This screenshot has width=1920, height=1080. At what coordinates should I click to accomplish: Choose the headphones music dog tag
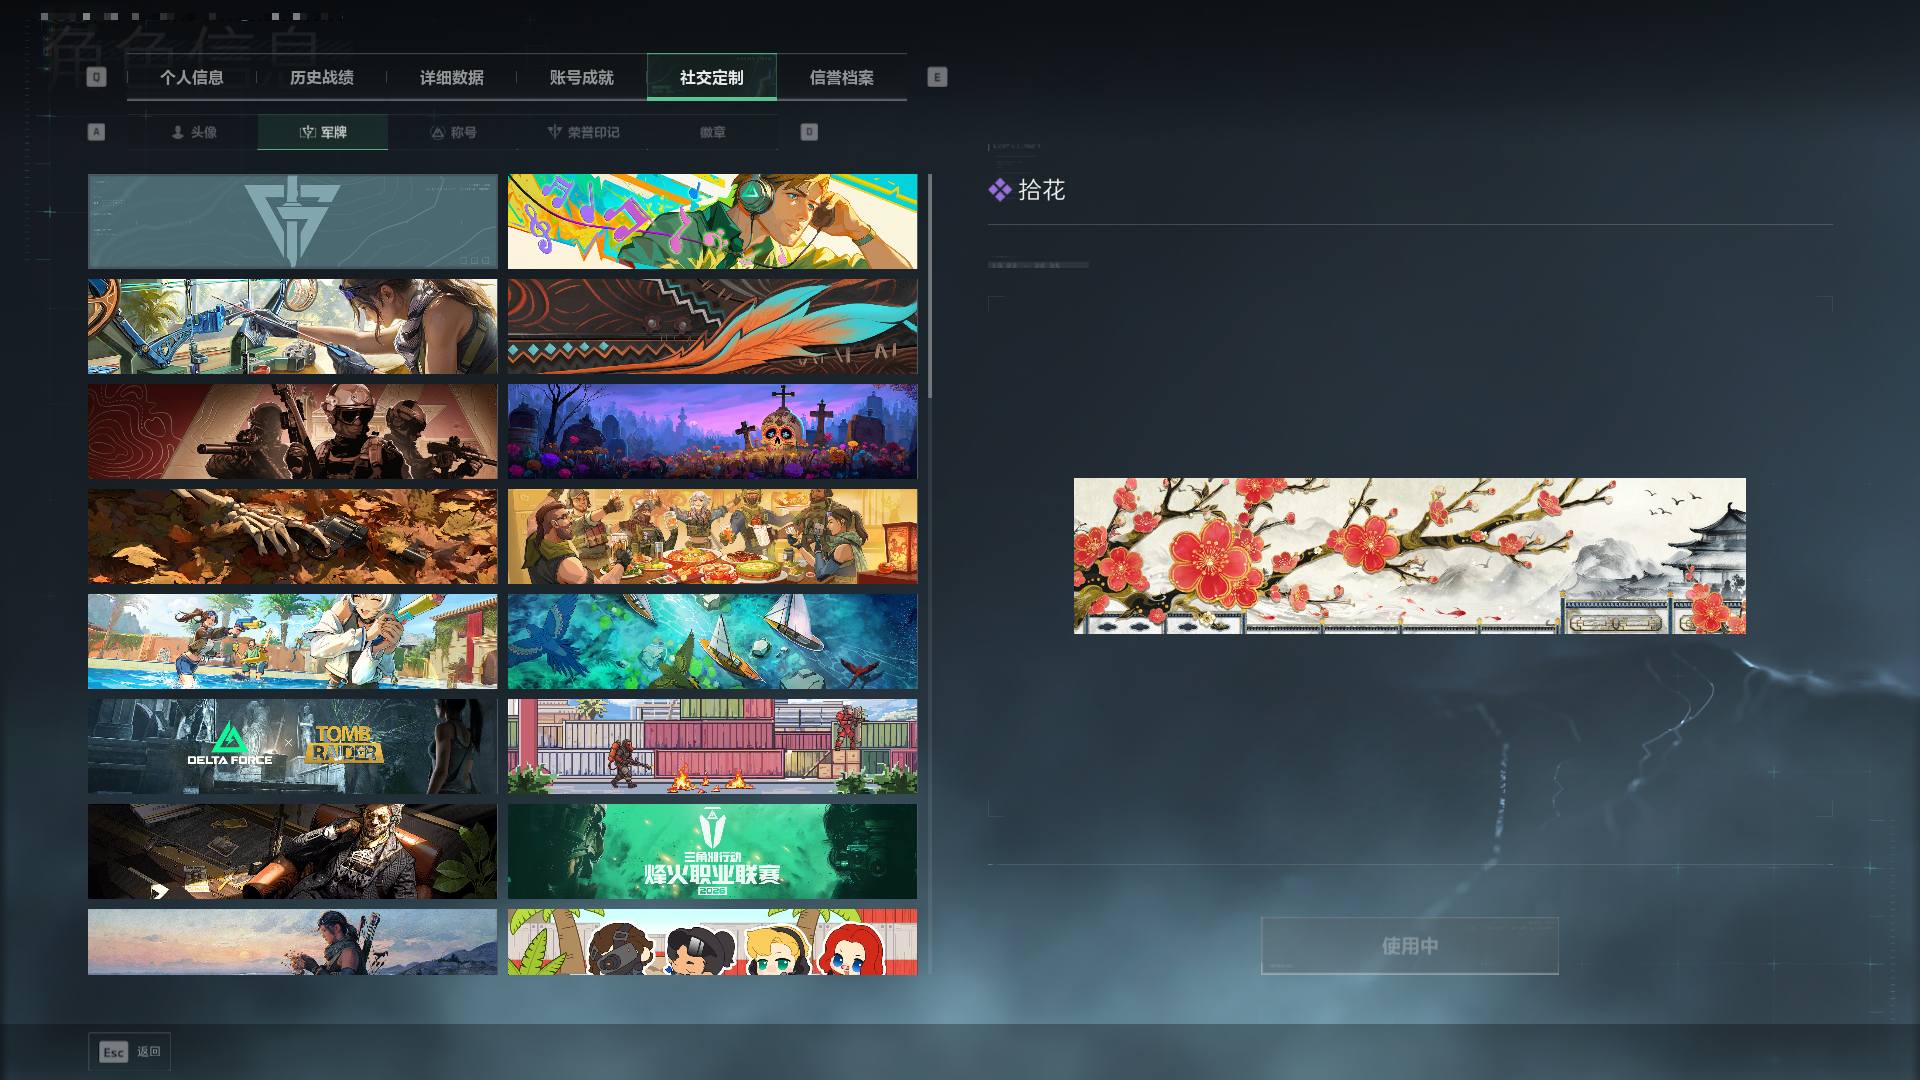pyautogui.click(x=712, y=222)
